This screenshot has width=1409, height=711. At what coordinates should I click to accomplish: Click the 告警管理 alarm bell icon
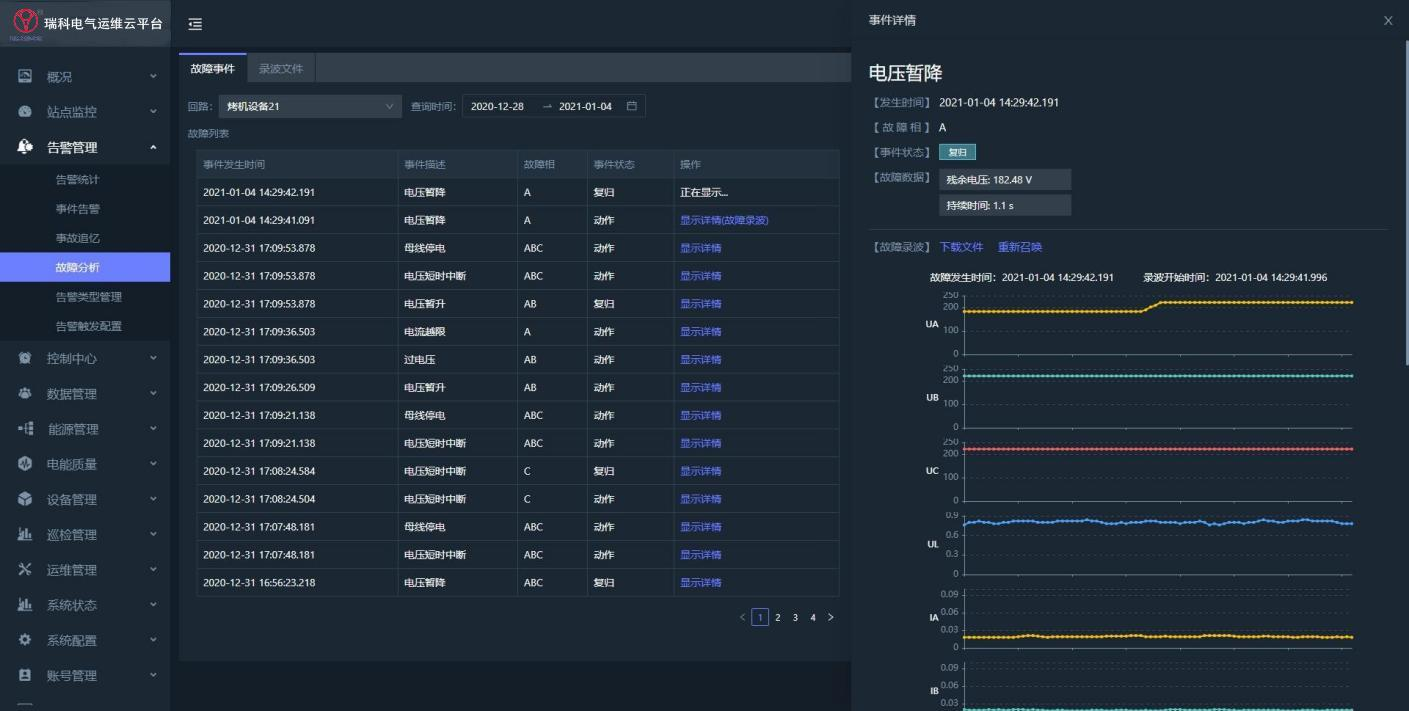point(25,147)
